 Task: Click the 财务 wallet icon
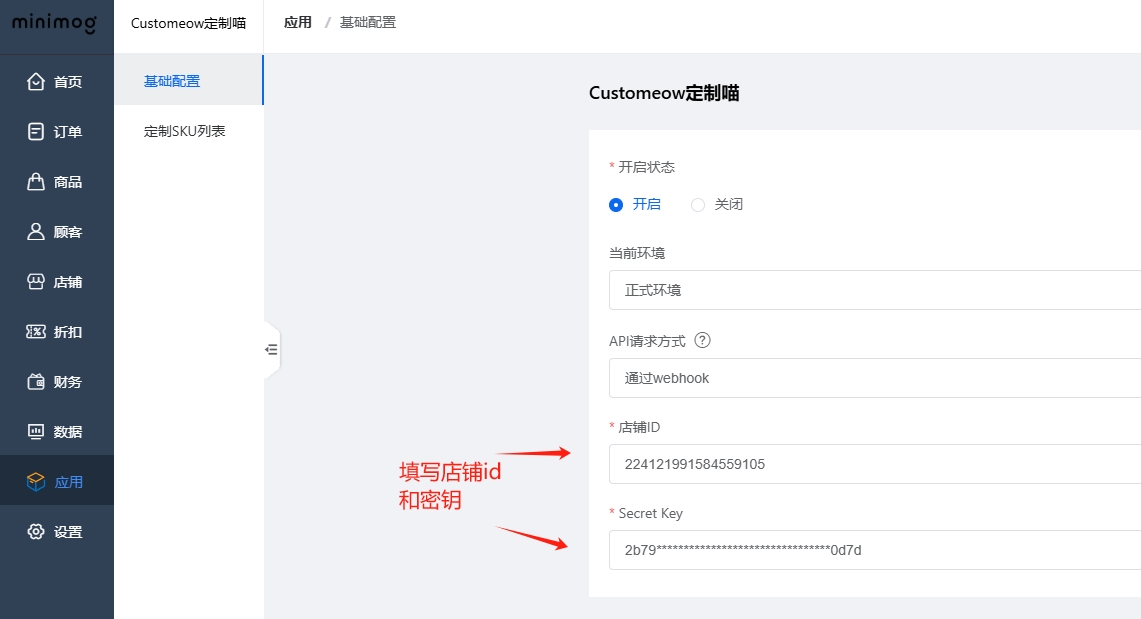click(36, 381)
